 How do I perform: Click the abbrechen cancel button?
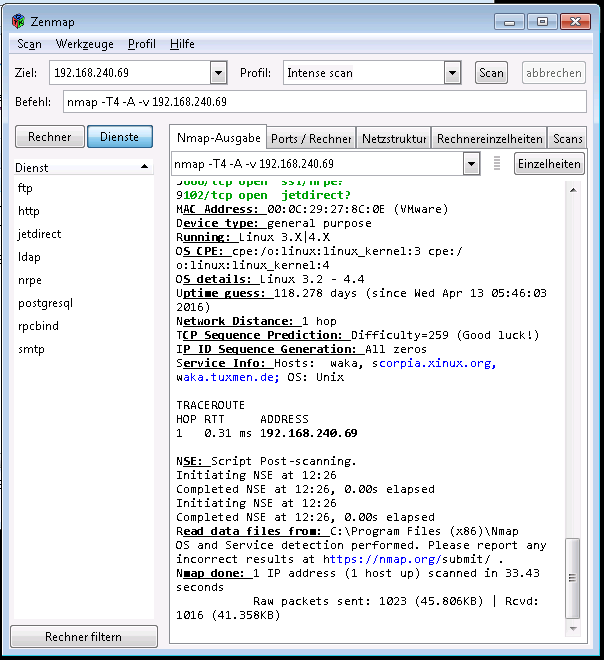(553, 73)
